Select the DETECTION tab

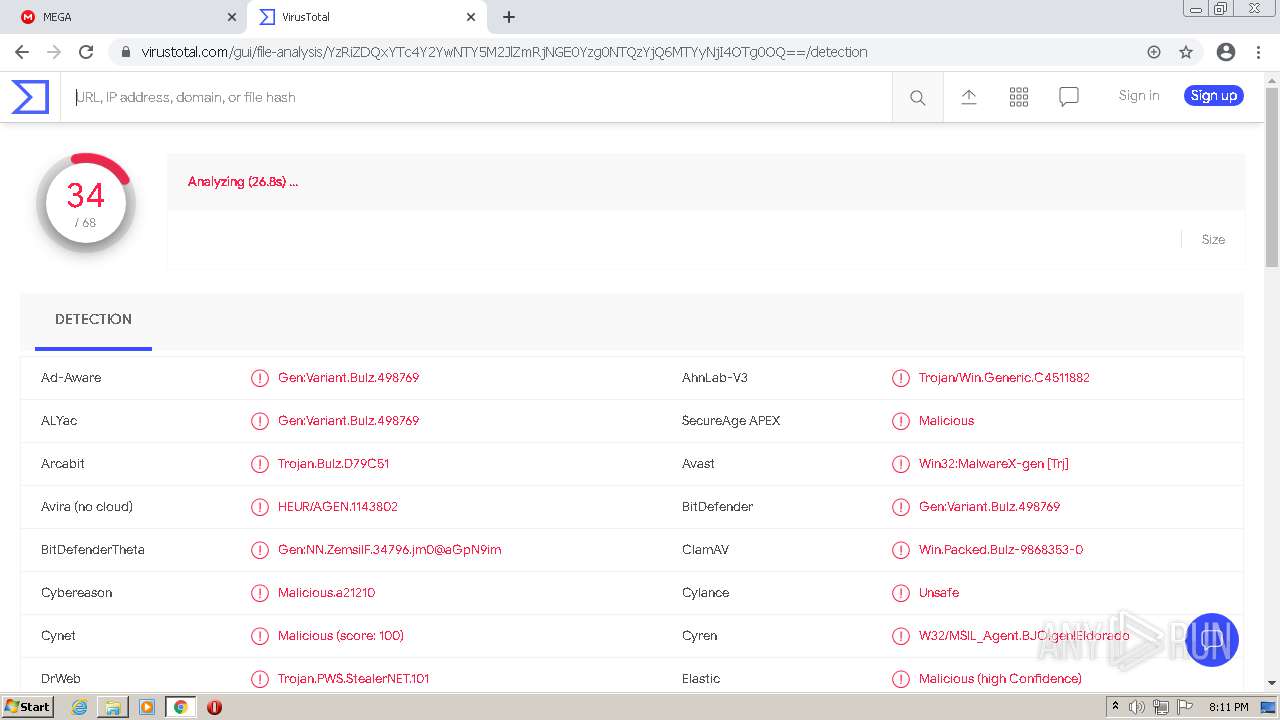pos(93,319)
